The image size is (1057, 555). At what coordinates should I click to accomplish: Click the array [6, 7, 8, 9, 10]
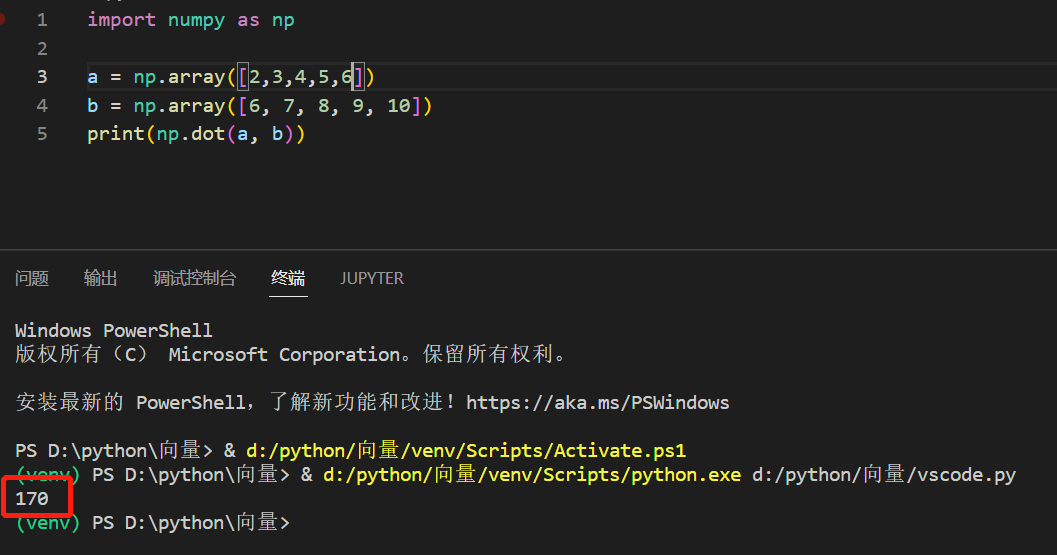click(x=330, y=106)
